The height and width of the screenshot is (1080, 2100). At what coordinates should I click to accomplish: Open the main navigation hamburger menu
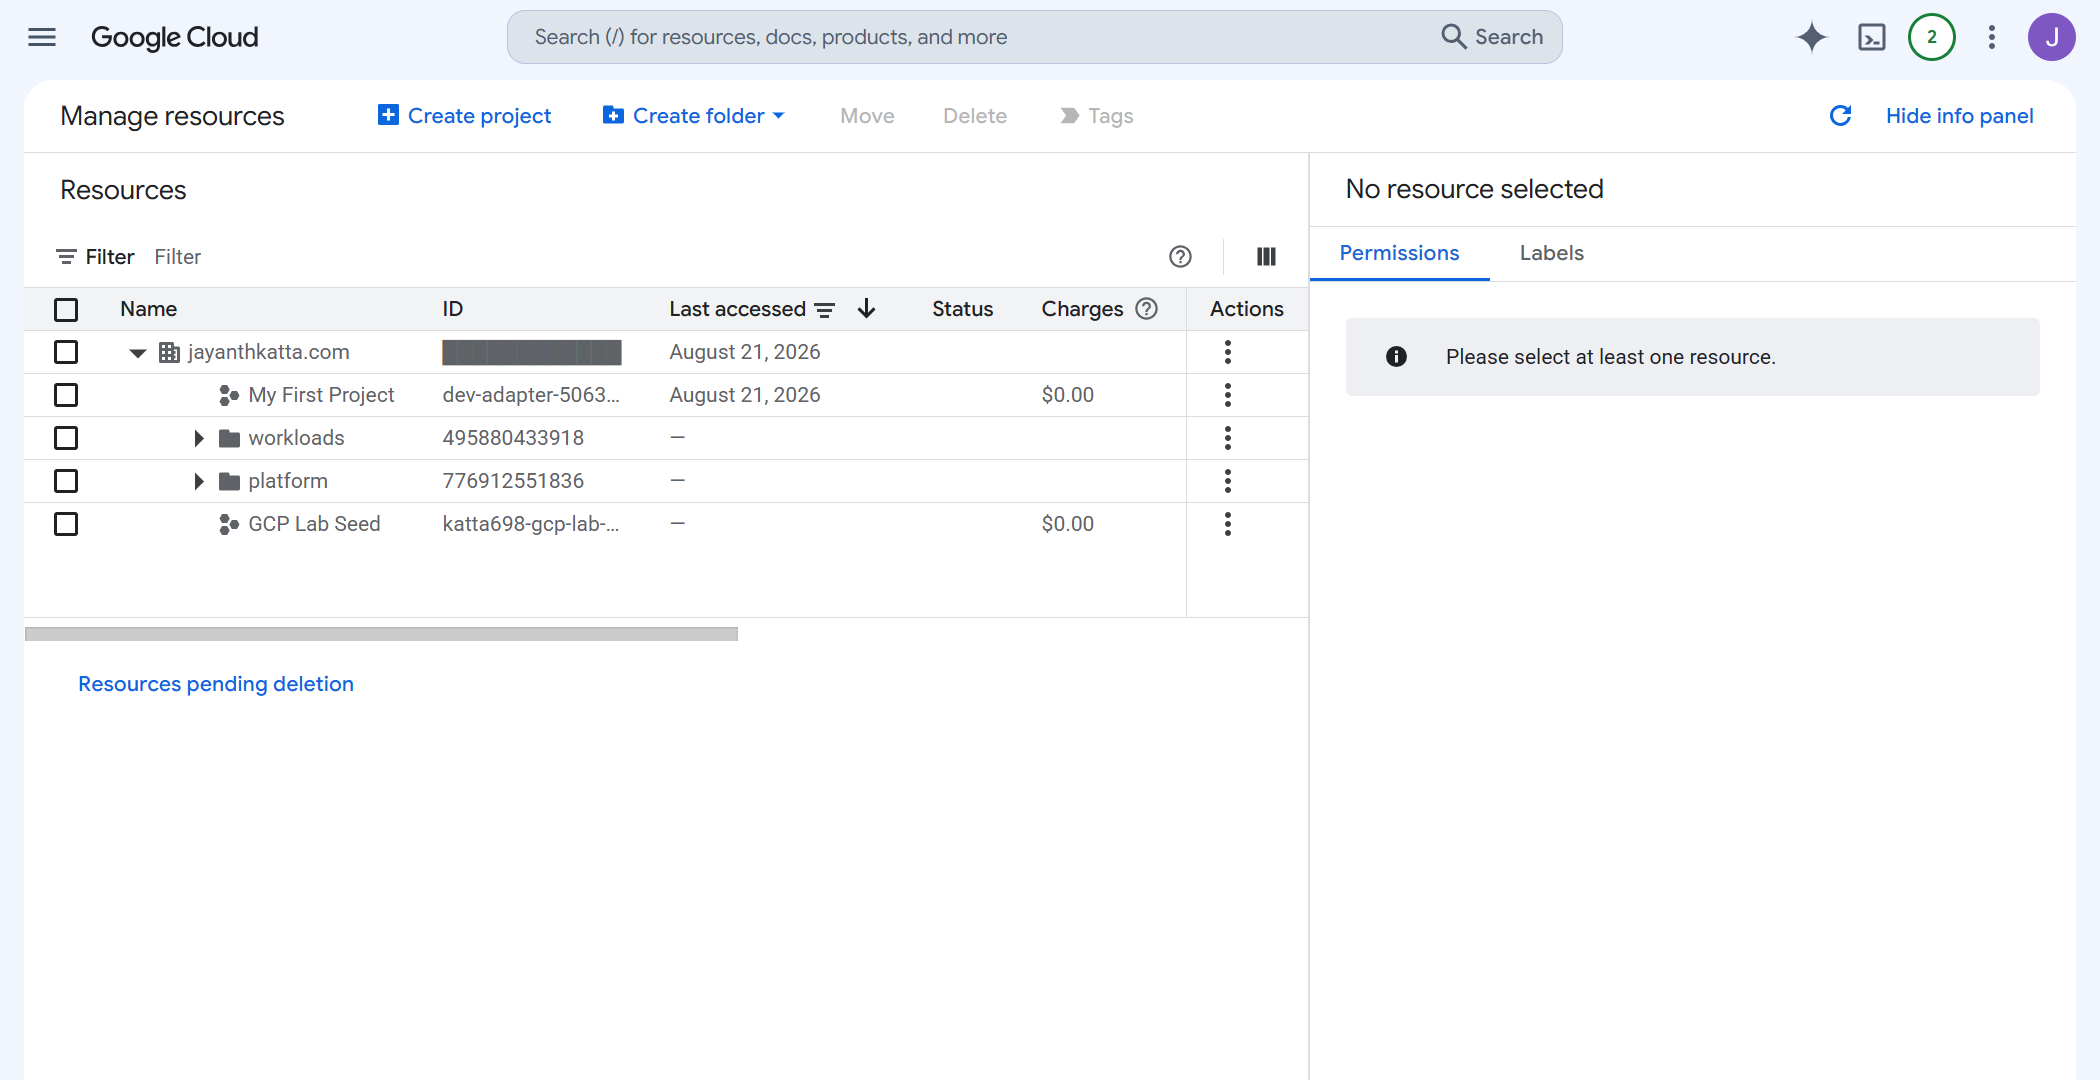(42, 37)
